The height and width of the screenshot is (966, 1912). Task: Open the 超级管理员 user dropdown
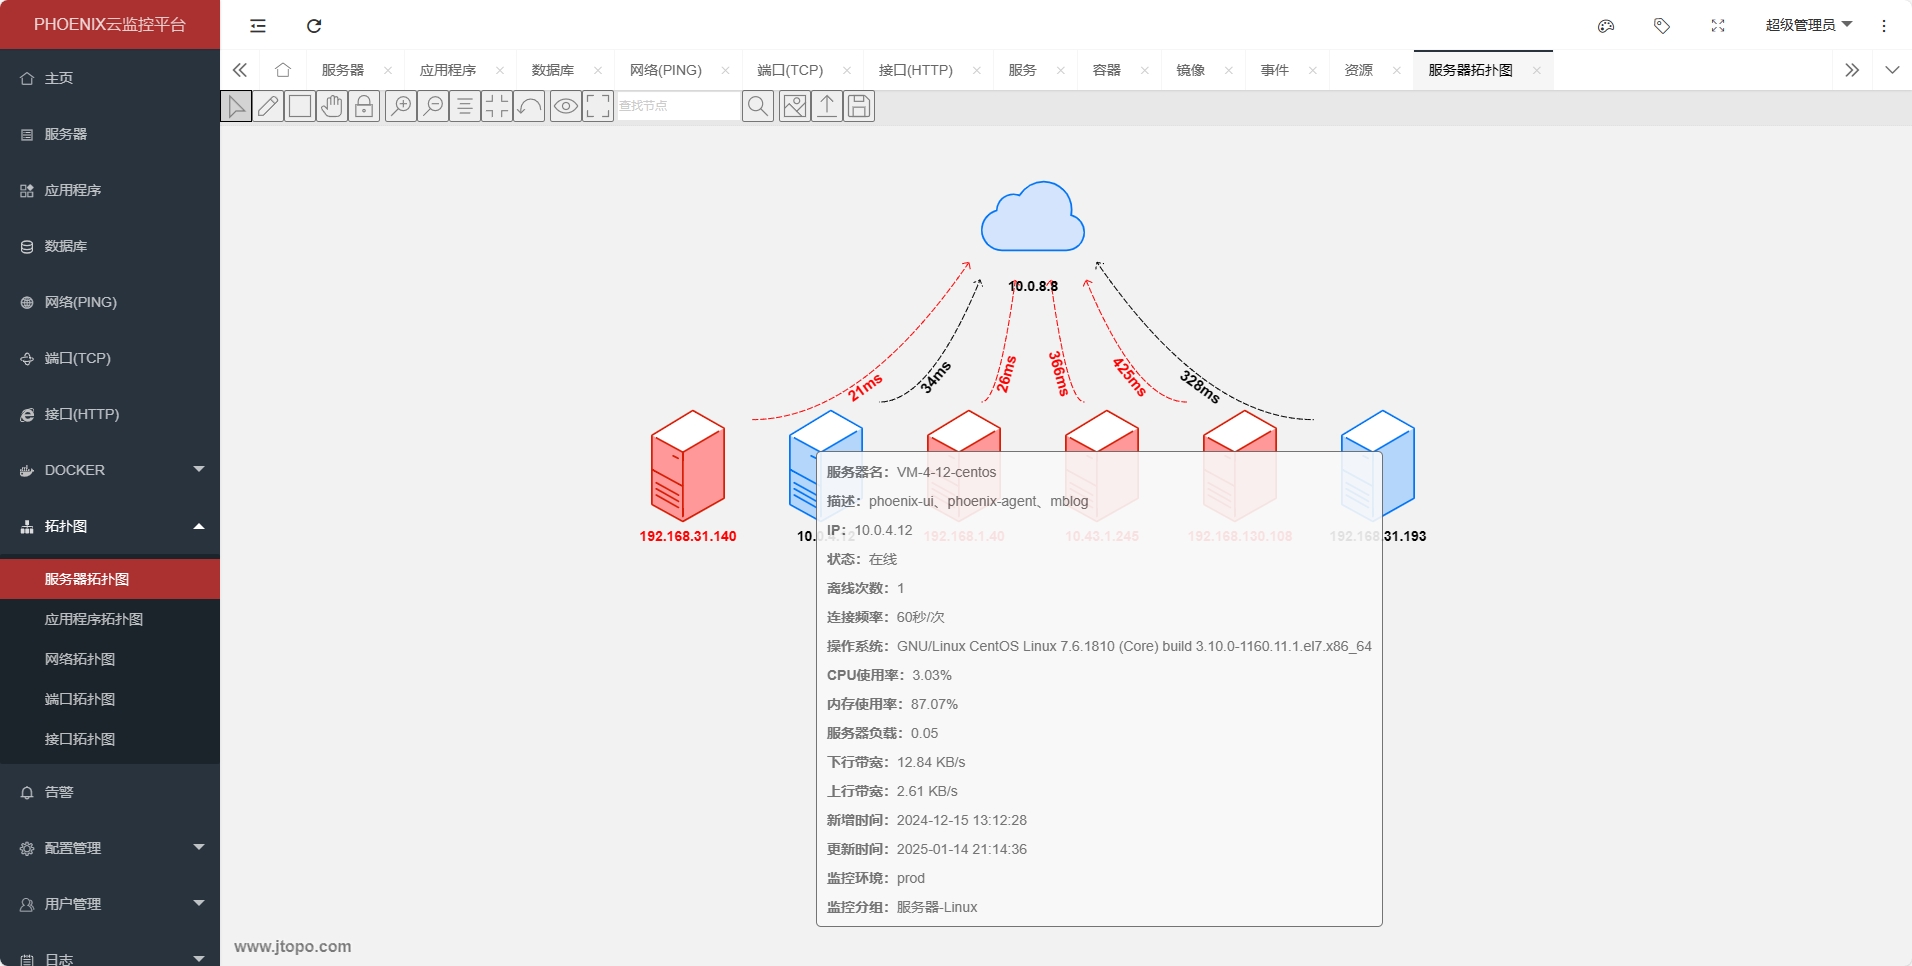click(x=1808, y=25)
